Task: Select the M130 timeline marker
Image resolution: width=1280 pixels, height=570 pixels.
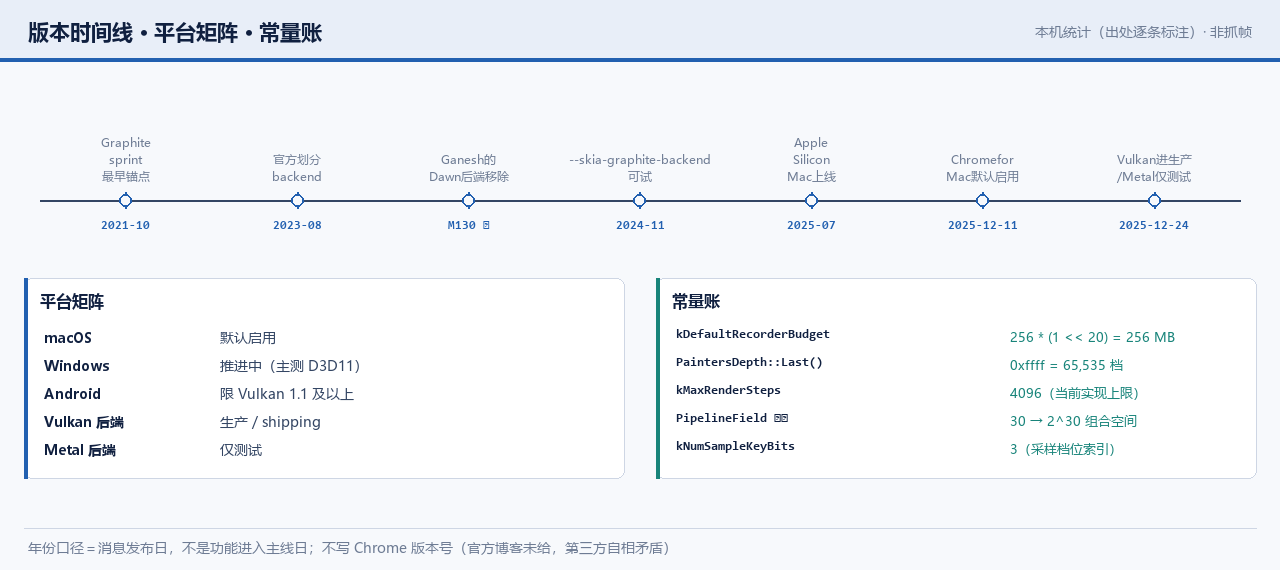Action: tap(468, 201)
